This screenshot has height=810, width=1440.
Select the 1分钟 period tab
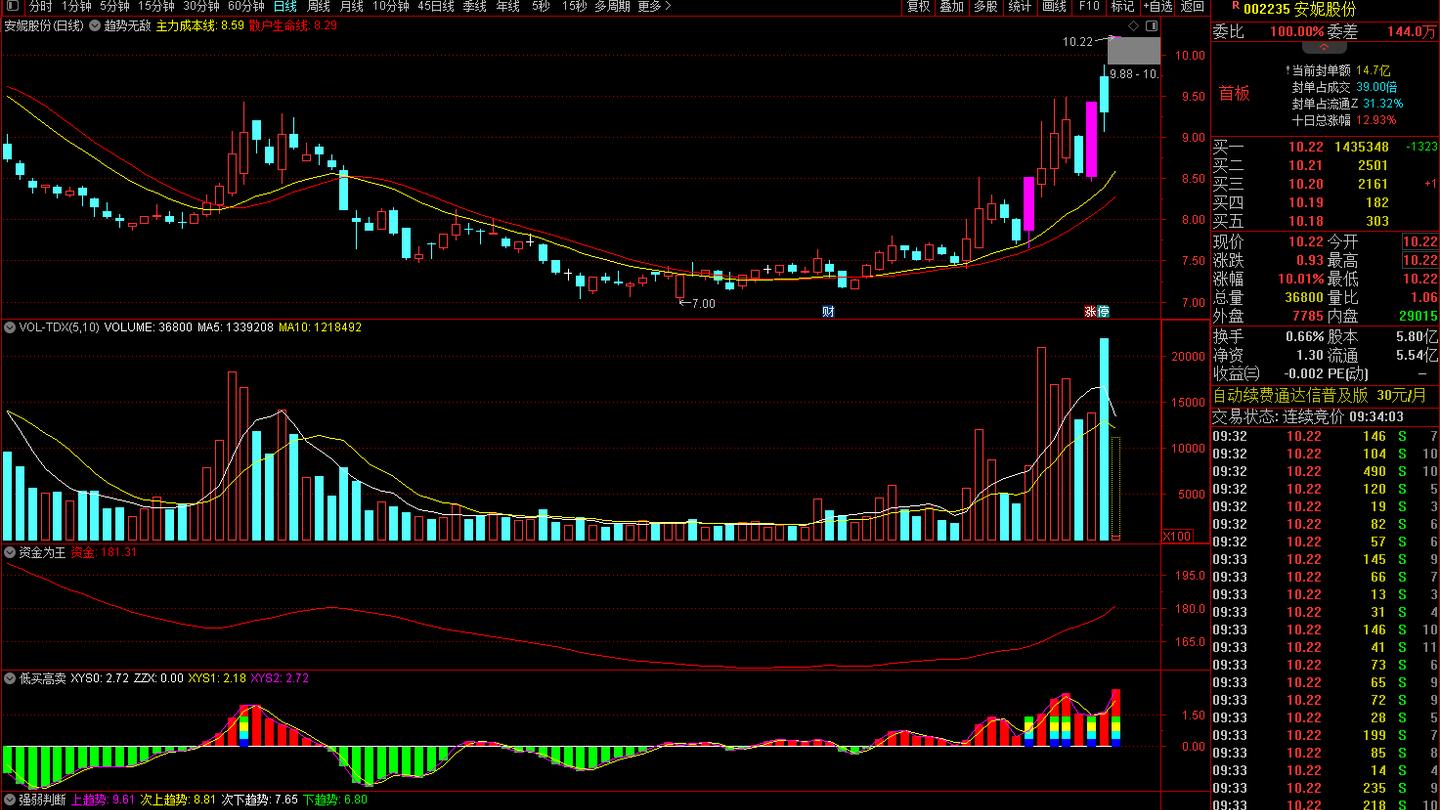(x=76, y=6)
